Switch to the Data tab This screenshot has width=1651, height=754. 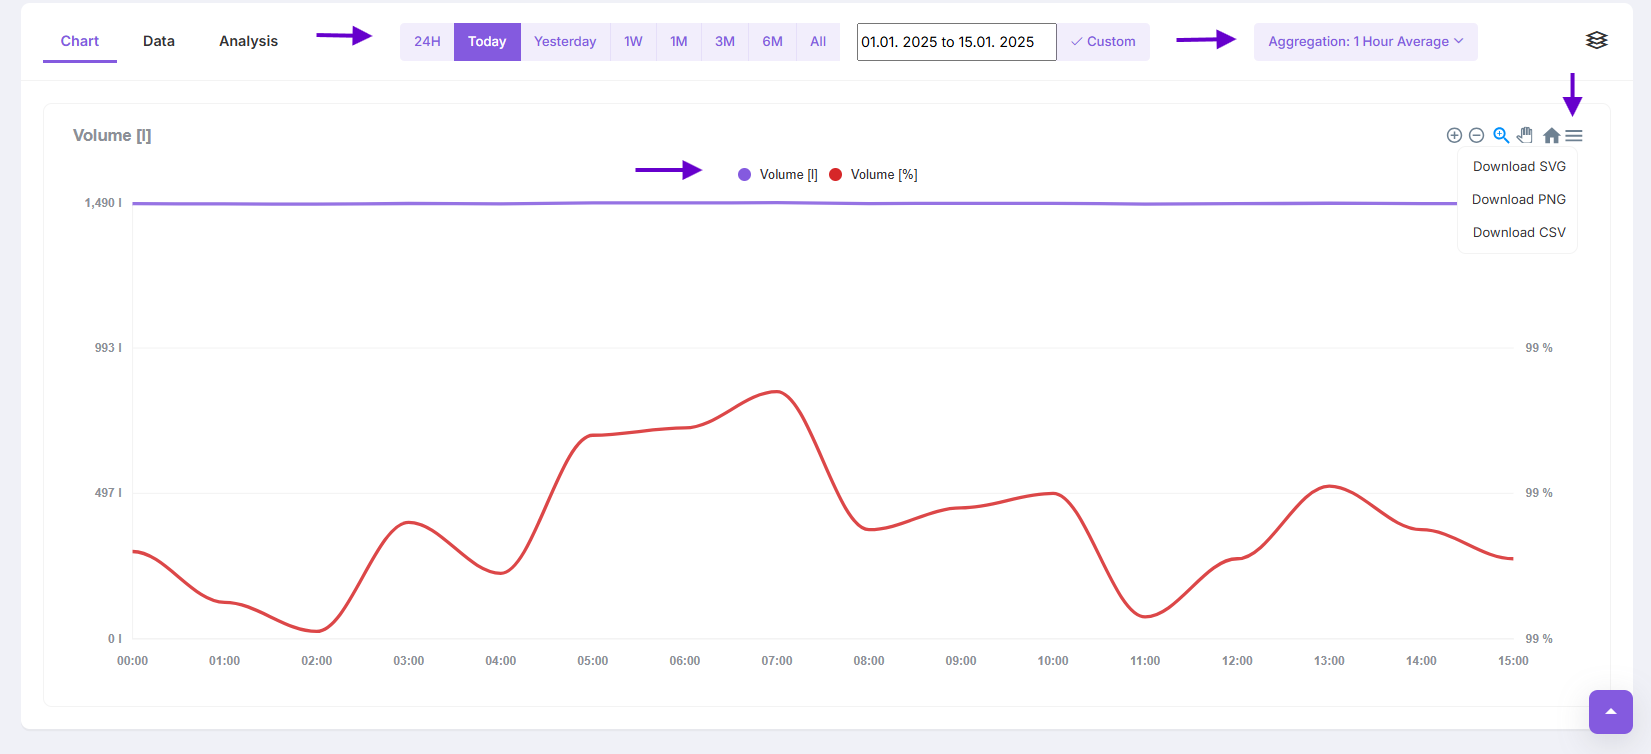159,41
